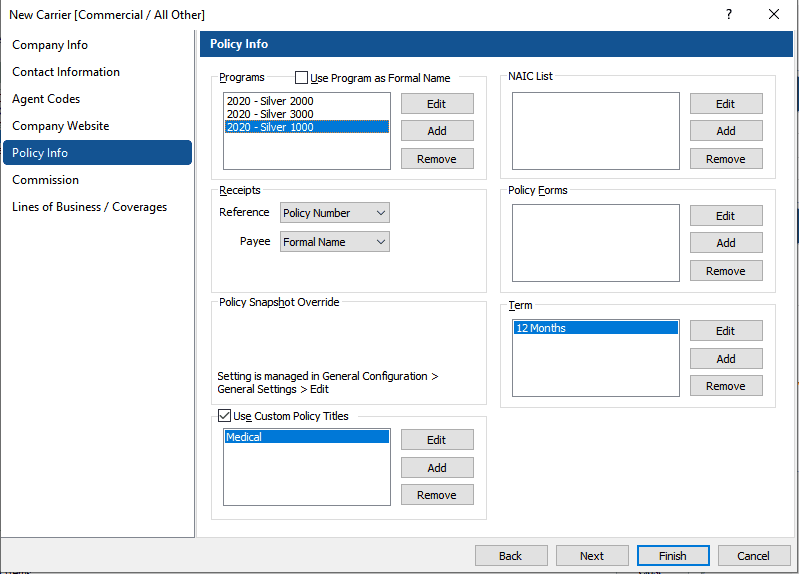Click Remove button for NAIC List
The height and width of the screenshot is (574, 799).
pos(726,159)
